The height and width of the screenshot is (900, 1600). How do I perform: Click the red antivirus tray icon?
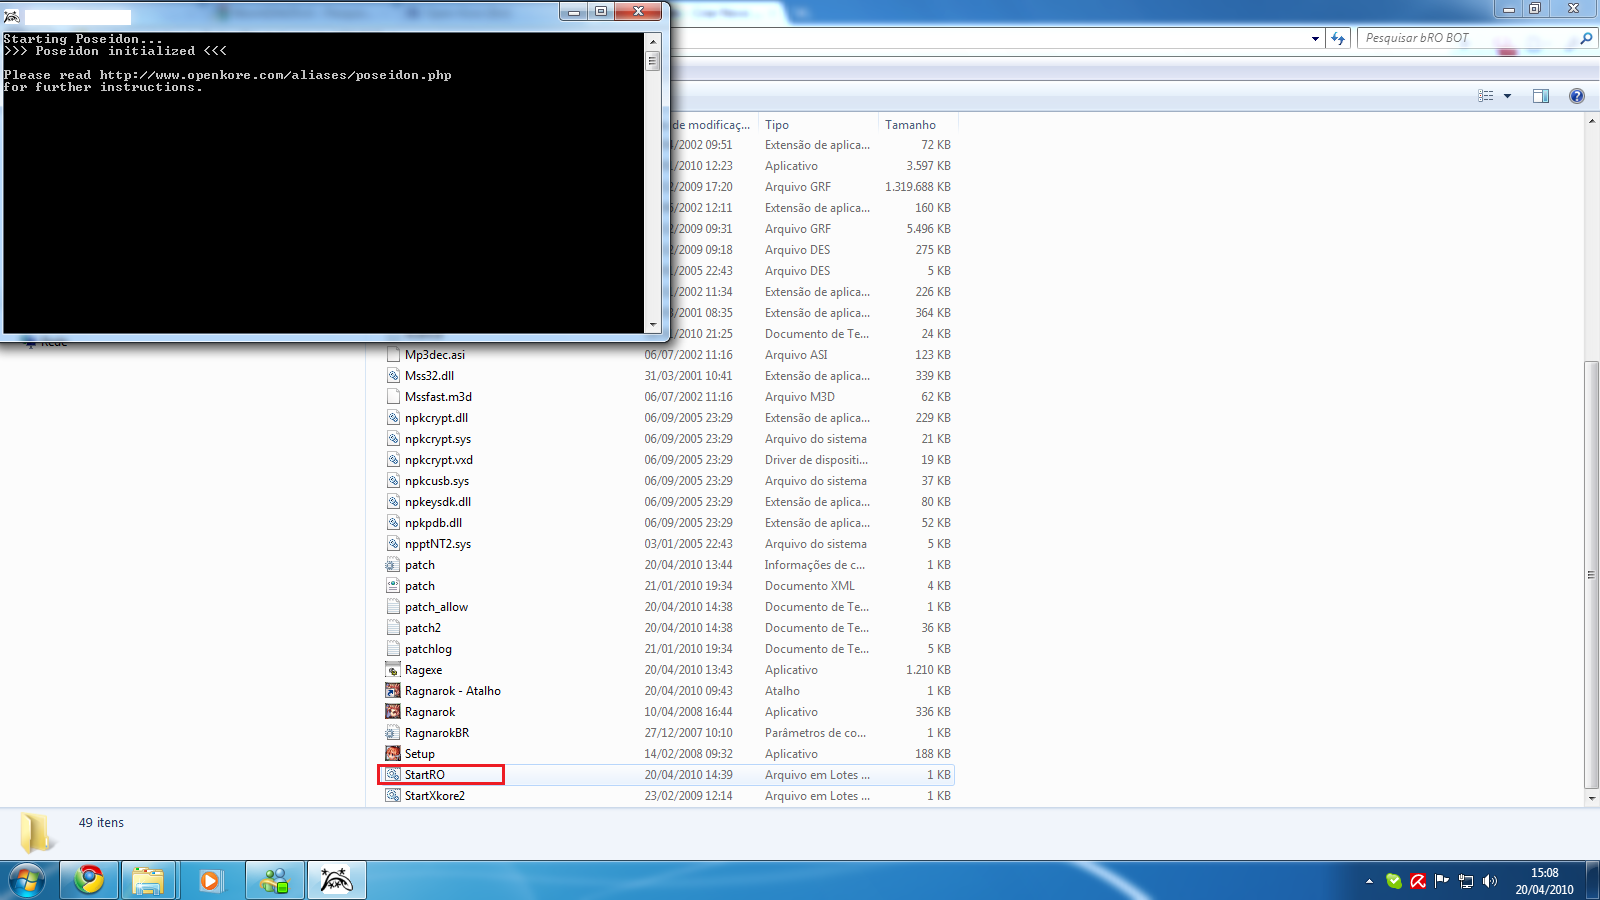[x=1418, y=881]
